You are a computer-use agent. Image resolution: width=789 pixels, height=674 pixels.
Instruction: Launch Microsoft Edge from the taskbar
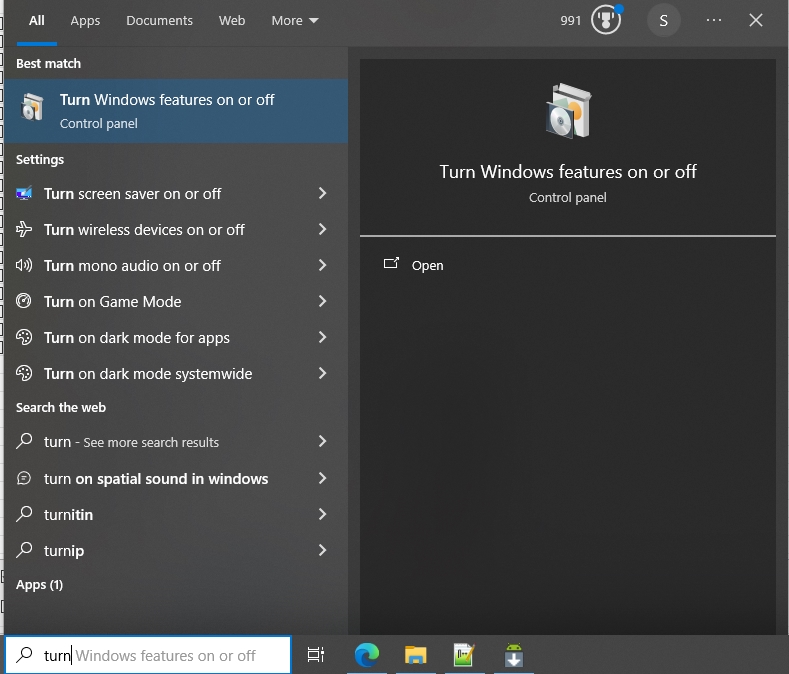[367, 655]
